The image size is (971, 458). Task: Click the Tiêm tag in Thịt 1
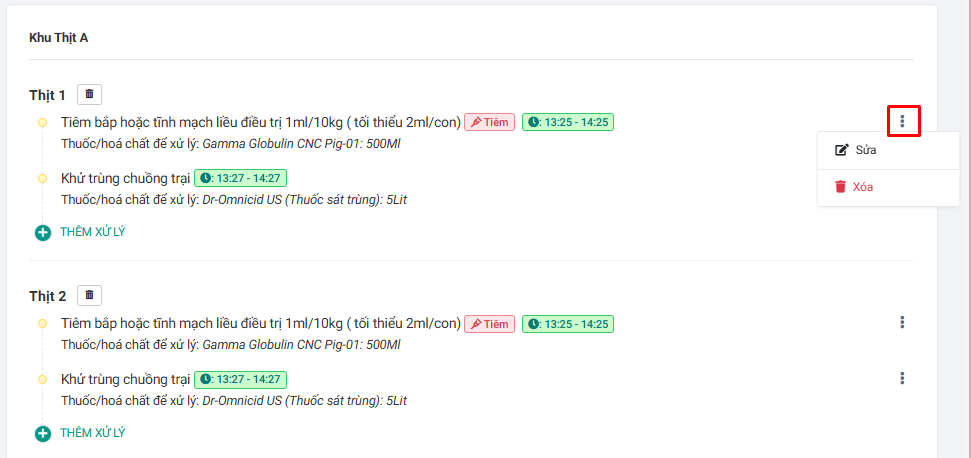click(489, 122)
